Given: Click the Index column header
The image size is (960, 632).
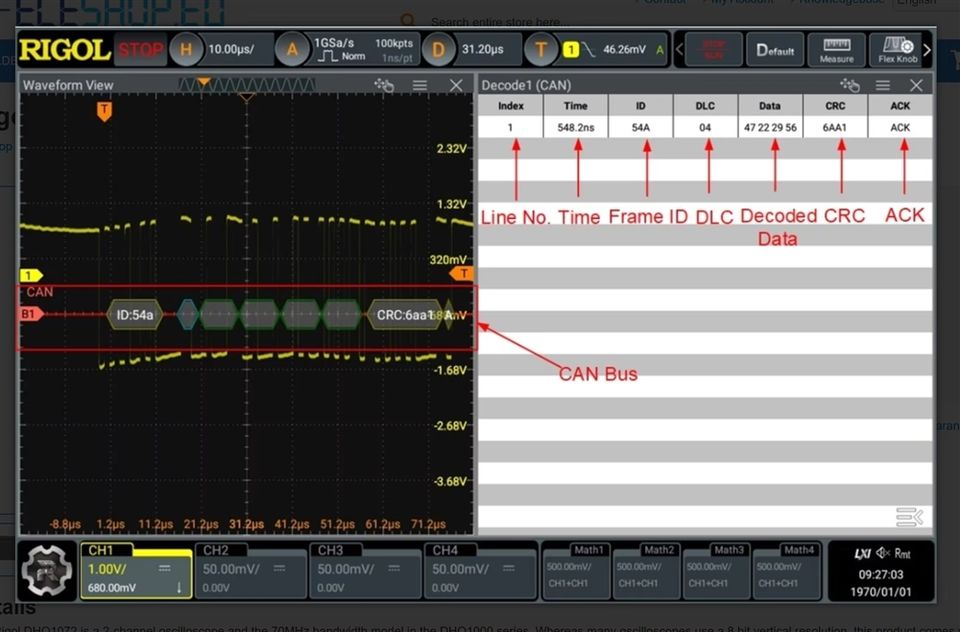Looking at the screenshot, I should pos(511,105).
